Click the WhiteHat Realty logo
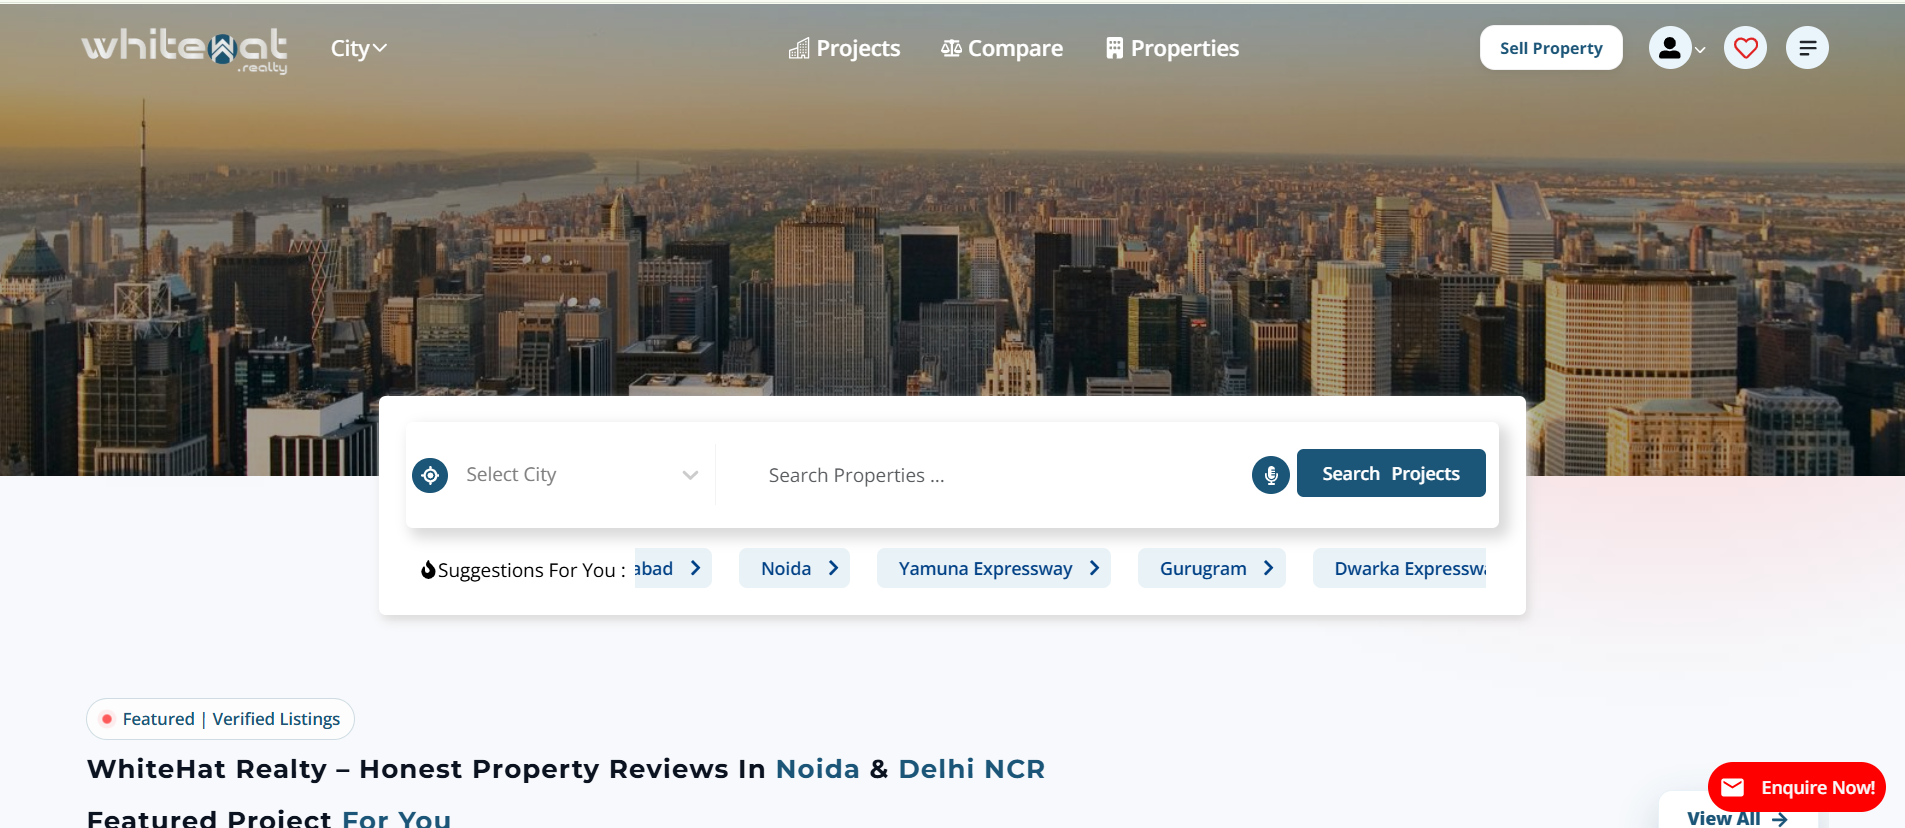 [x=185, y=50]
